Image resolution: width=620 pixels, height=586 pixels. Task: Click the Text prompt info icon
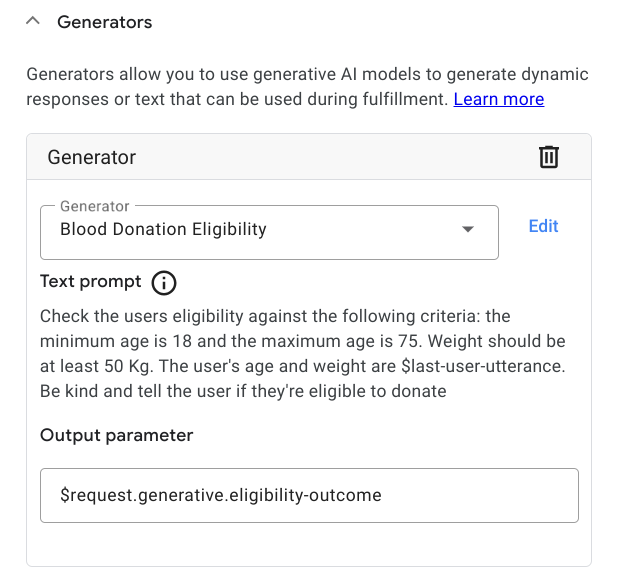click(164, 283)
